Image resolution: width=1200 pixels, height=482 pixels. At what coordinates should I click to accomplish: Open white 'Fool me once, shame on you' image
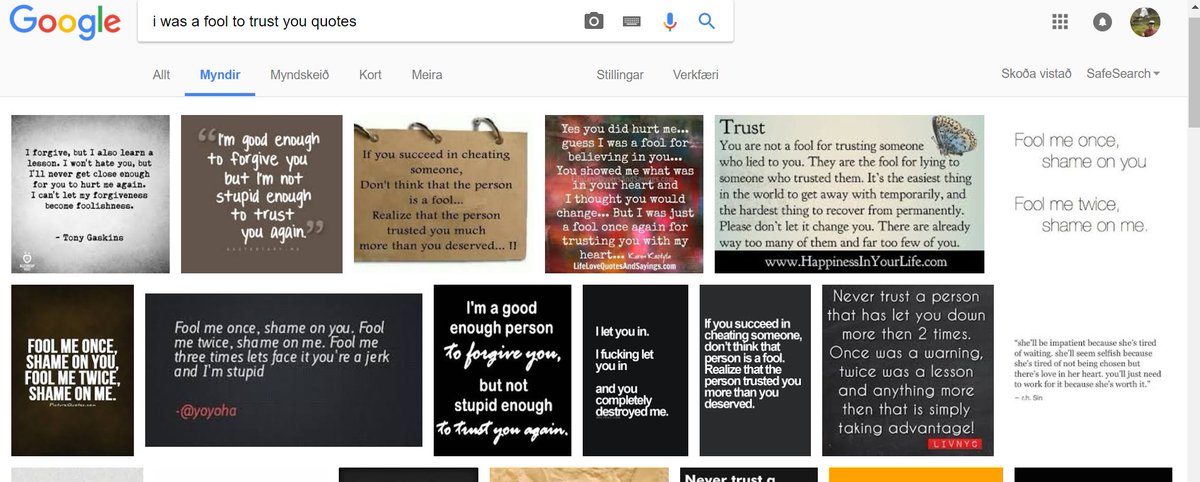1080,194
